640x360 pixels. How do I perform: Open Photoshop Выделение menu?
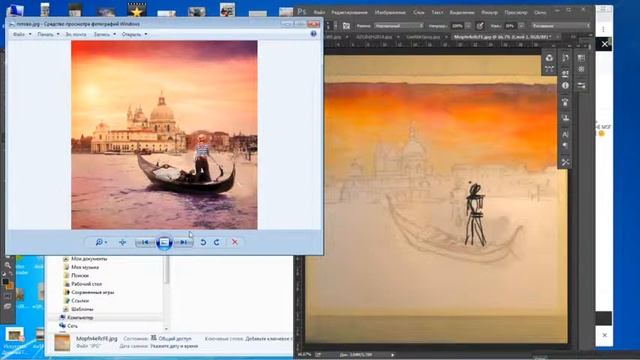462,12
